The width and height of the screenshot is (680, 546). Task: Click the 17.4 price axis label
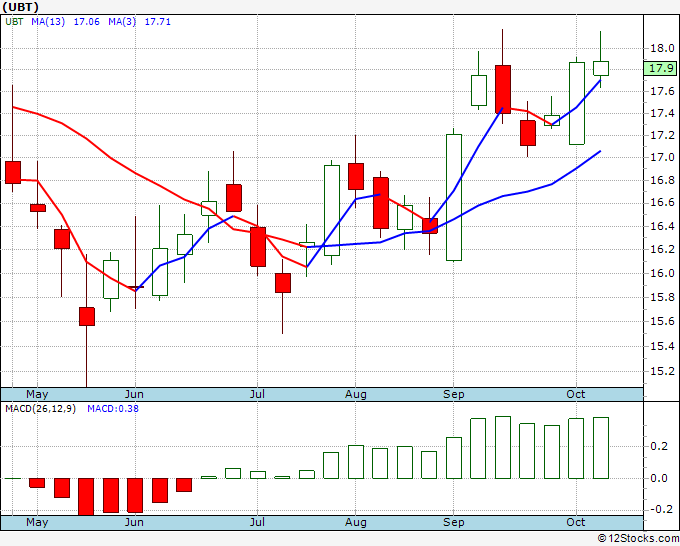(662, 113)
